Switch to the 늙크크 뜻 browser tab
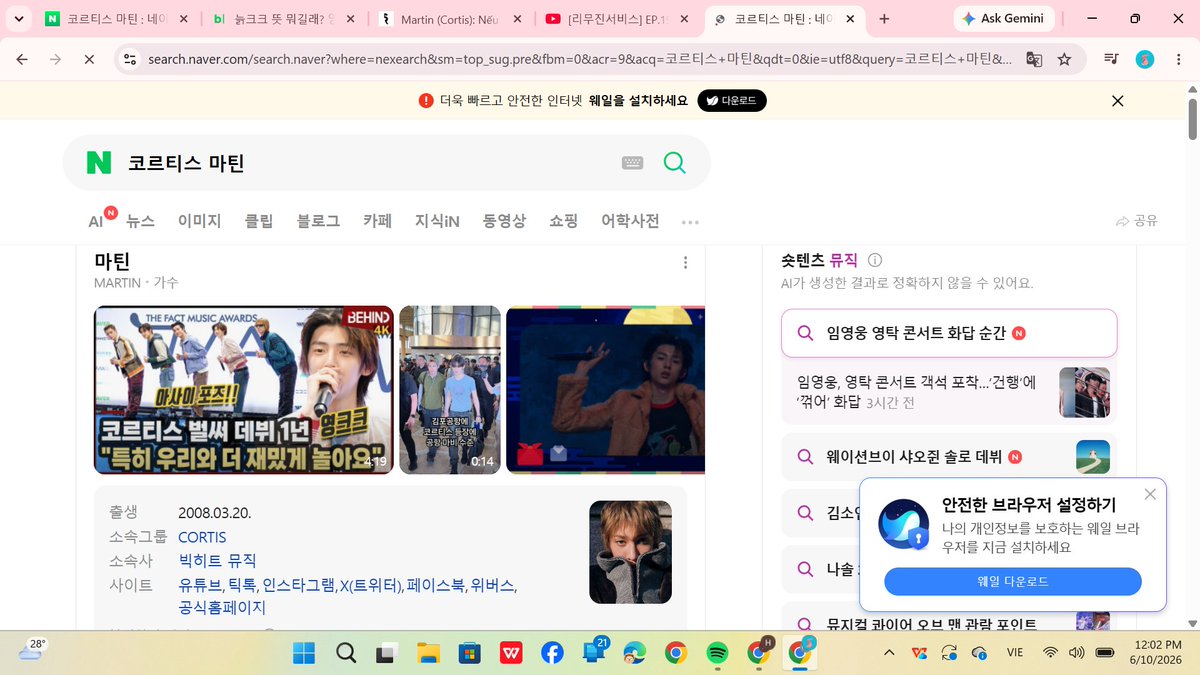 284,18
